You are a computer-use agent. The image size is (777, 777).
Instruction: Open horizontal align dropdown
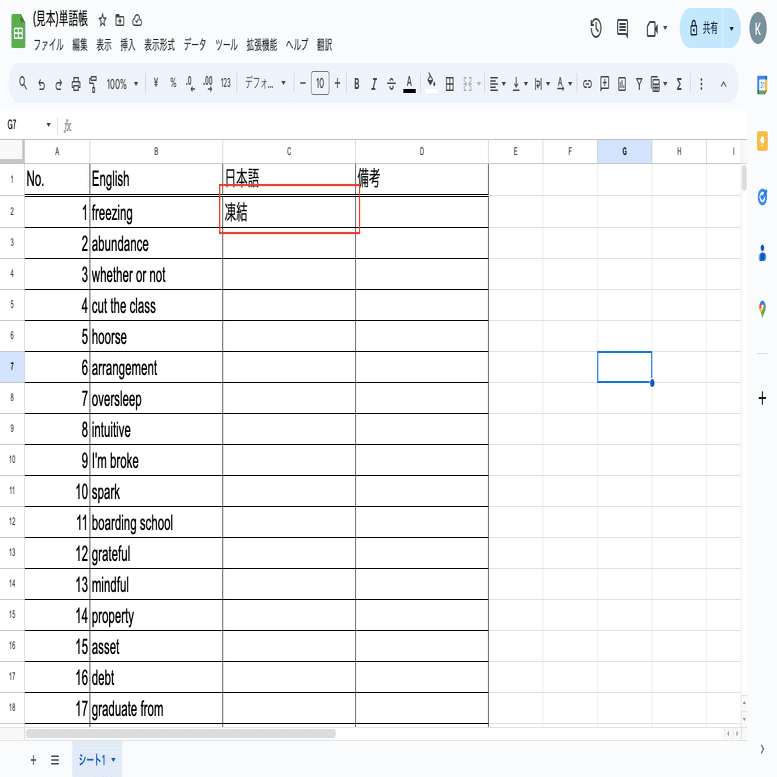pyautogui.click(x=497, y=84)
